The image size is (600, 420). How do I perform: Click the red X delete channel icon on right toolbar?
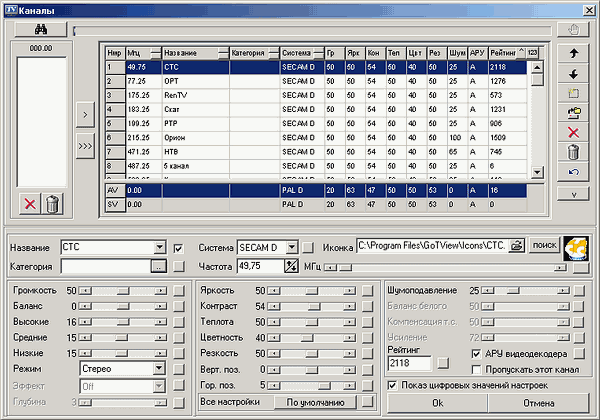pyautogui.click(x=573, y=131)
